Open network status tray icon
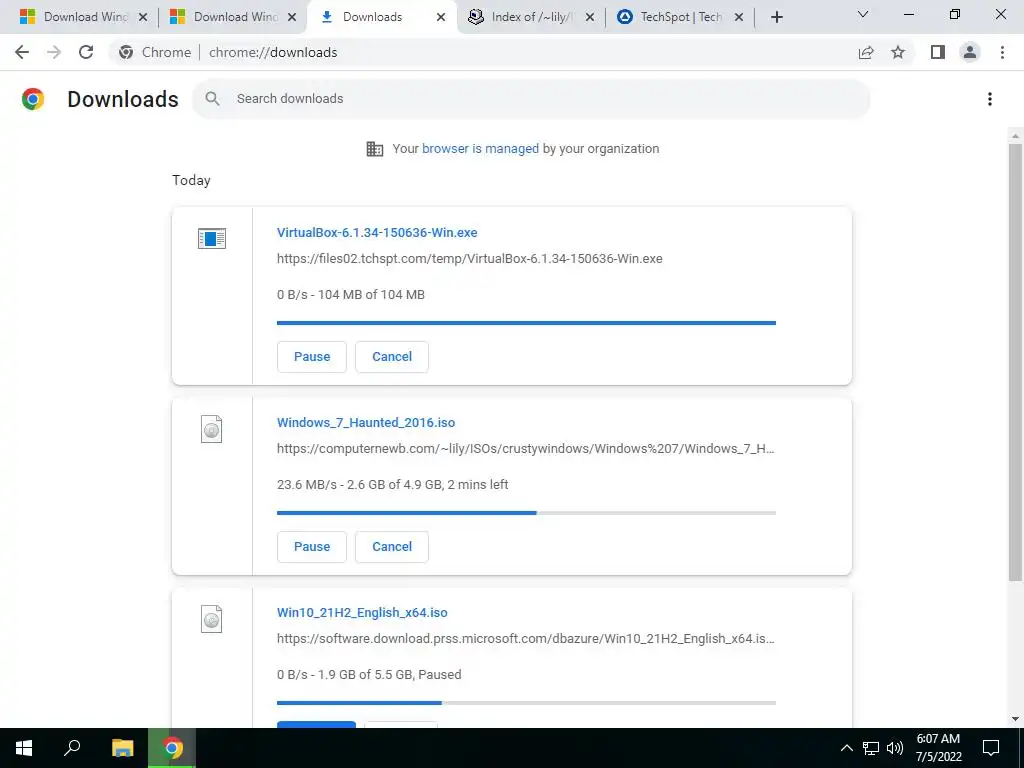 pos(871,748)
